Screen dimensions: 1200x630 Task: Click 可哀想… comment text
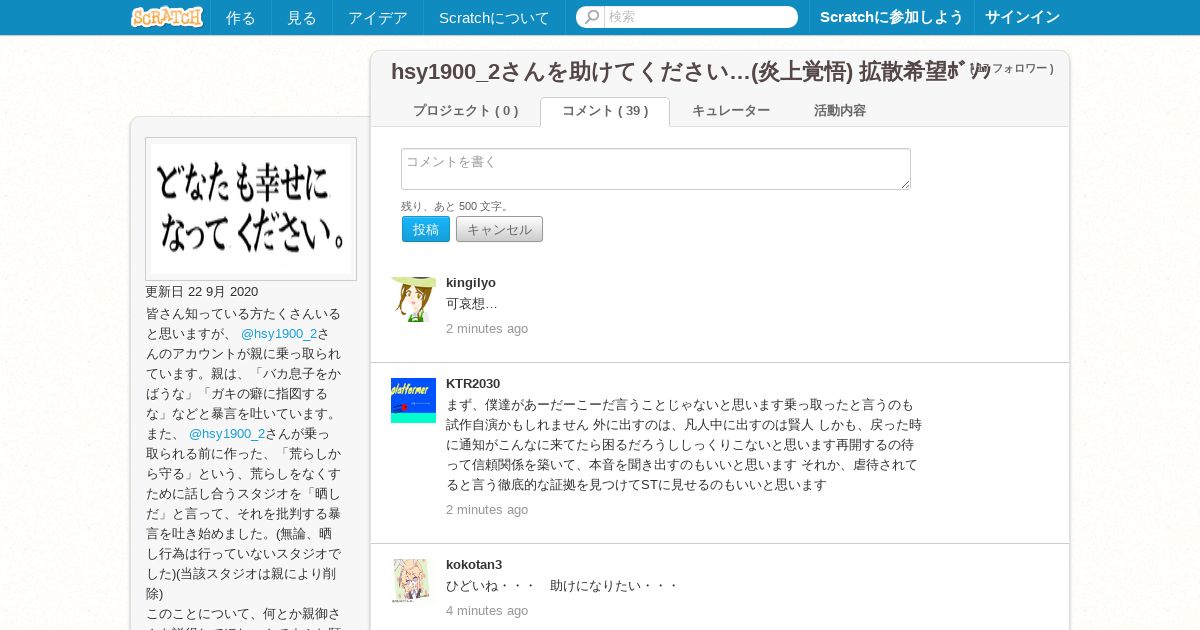(x=472, y=304)
